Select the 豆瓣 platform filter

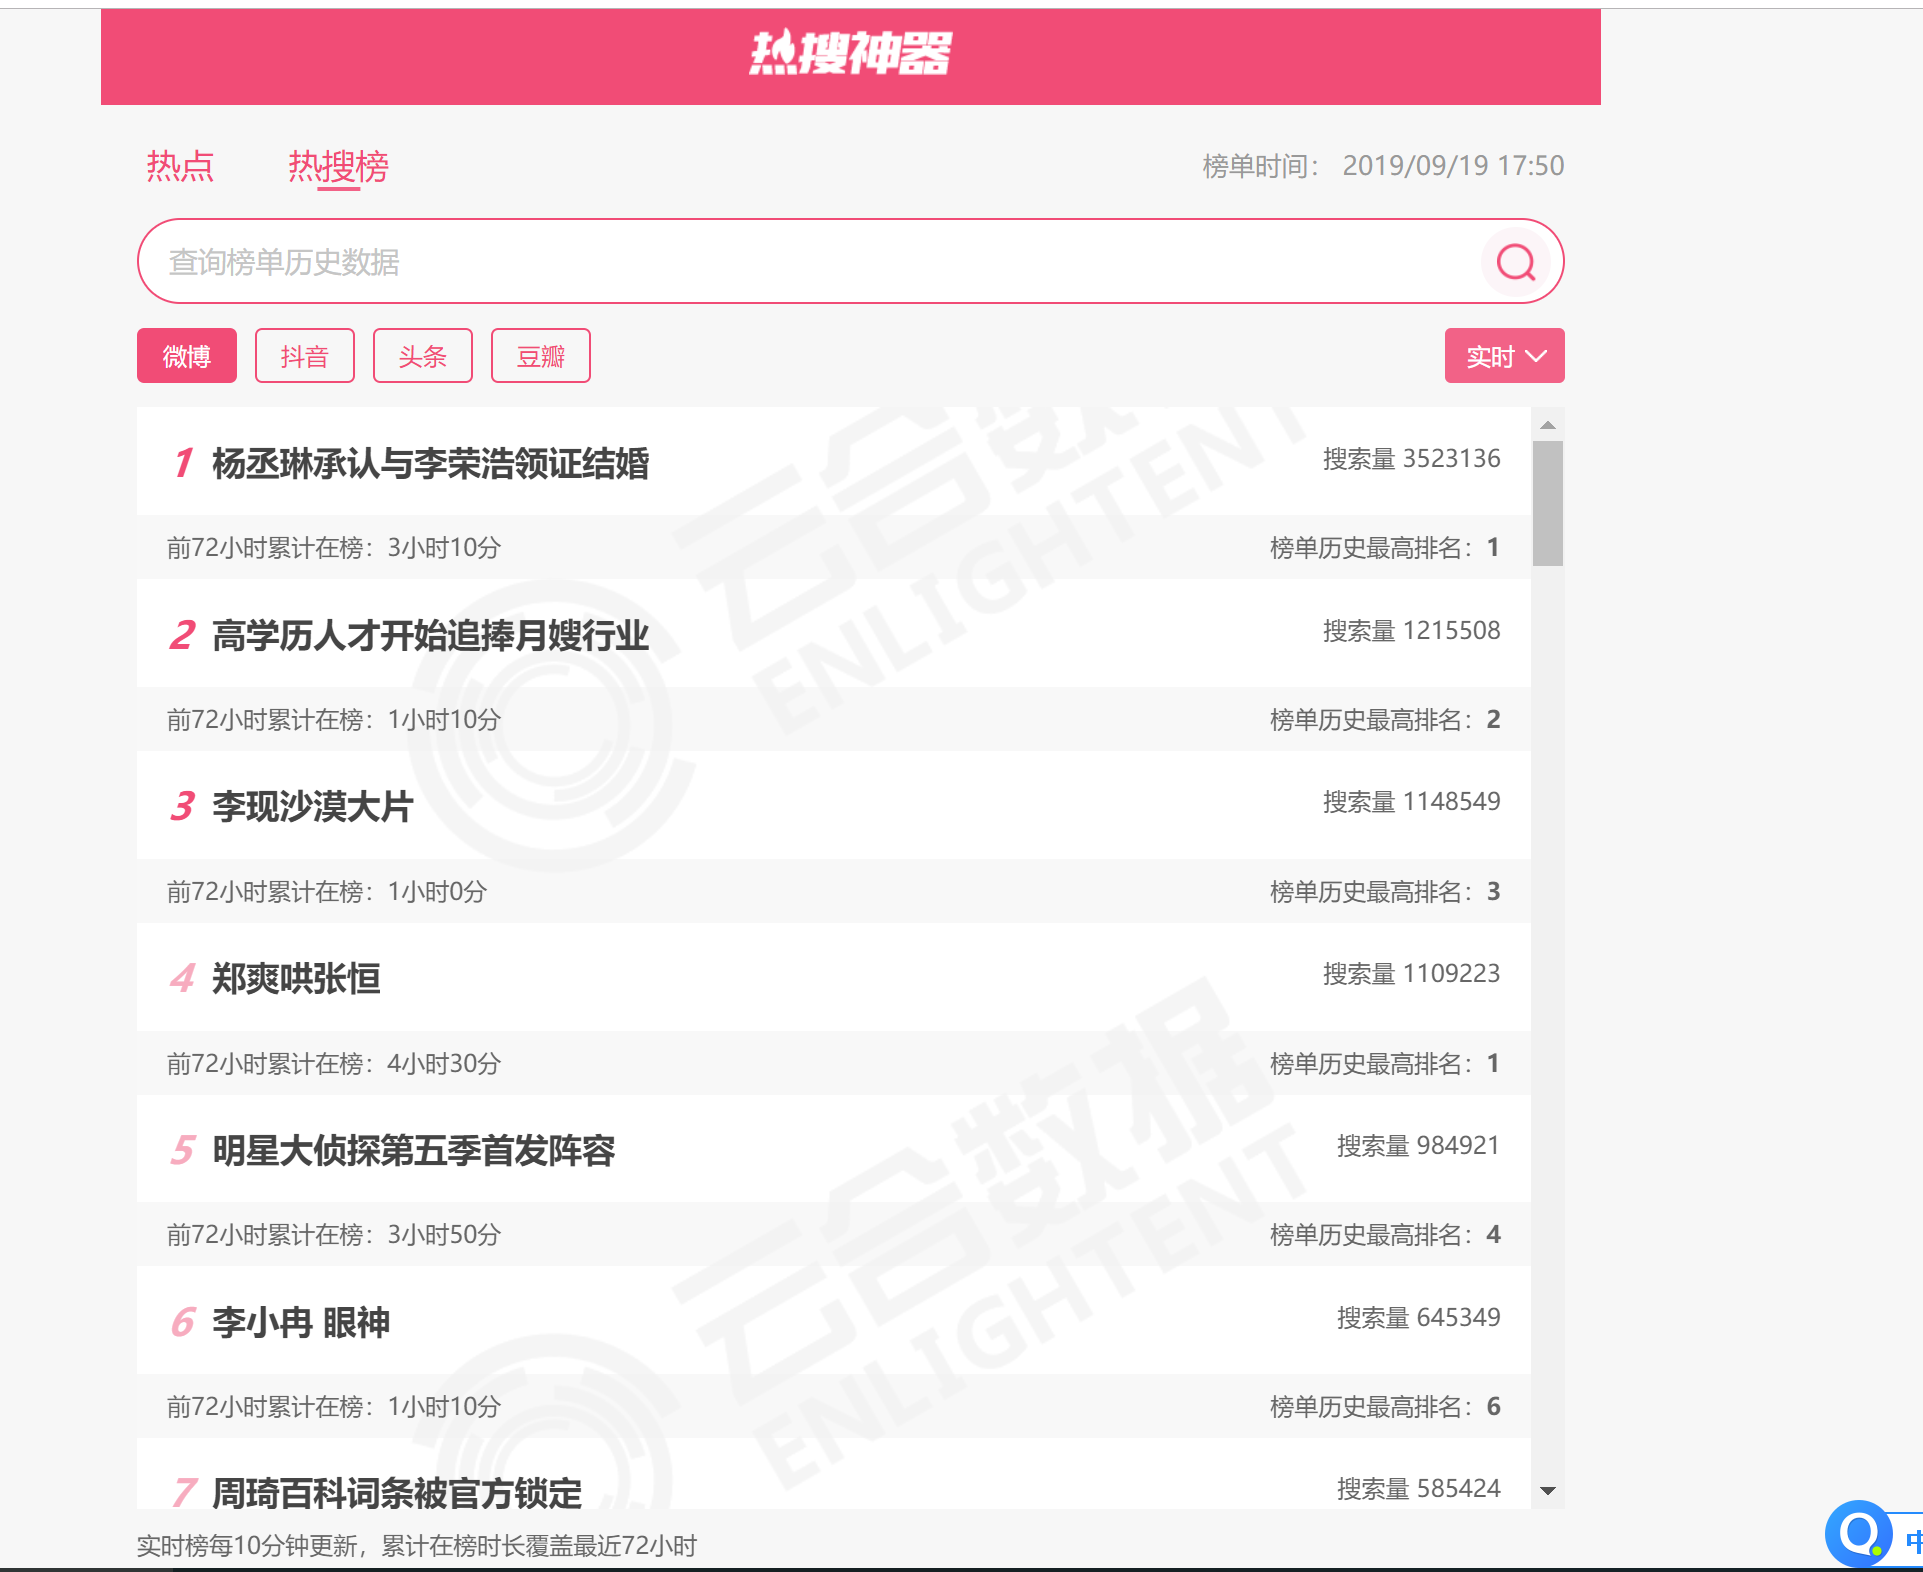pos(541,356)
